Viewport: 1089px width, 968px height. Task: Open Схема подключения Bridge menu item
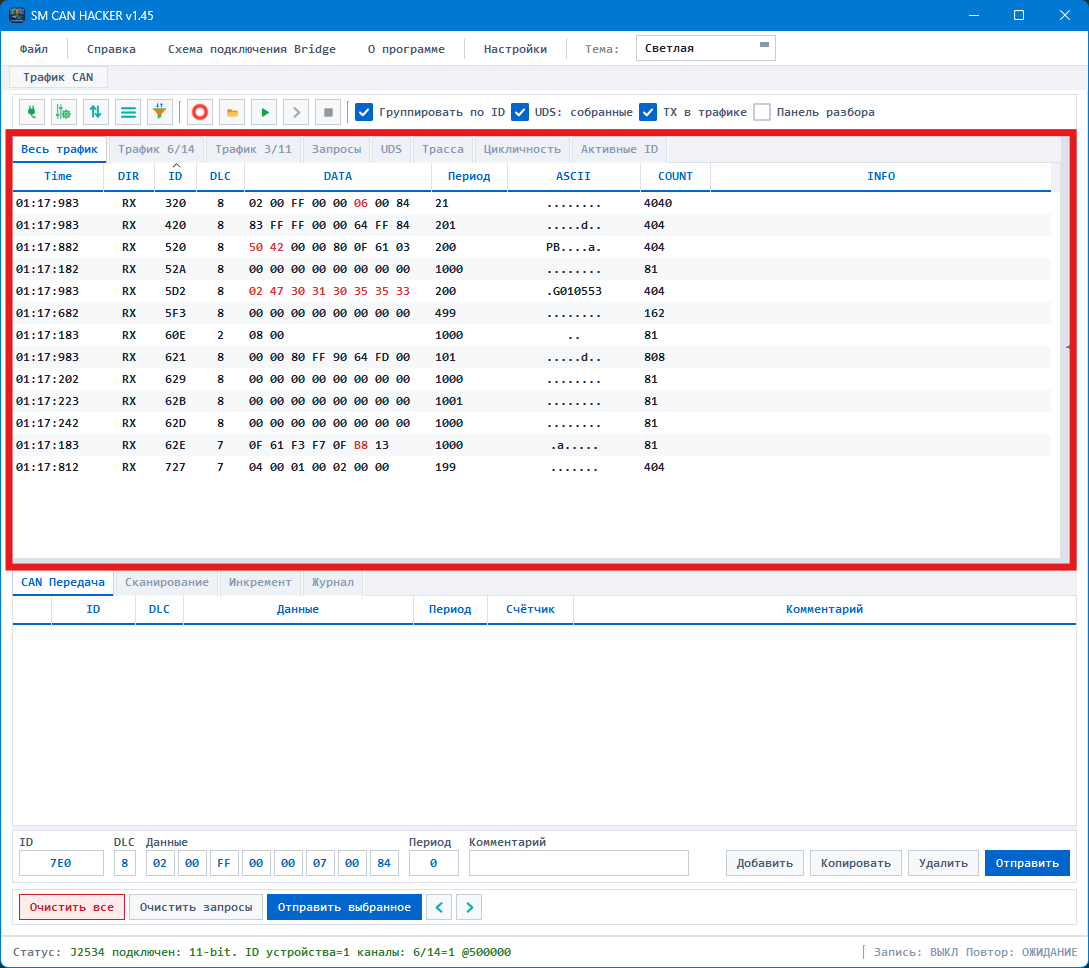[251, 49]
